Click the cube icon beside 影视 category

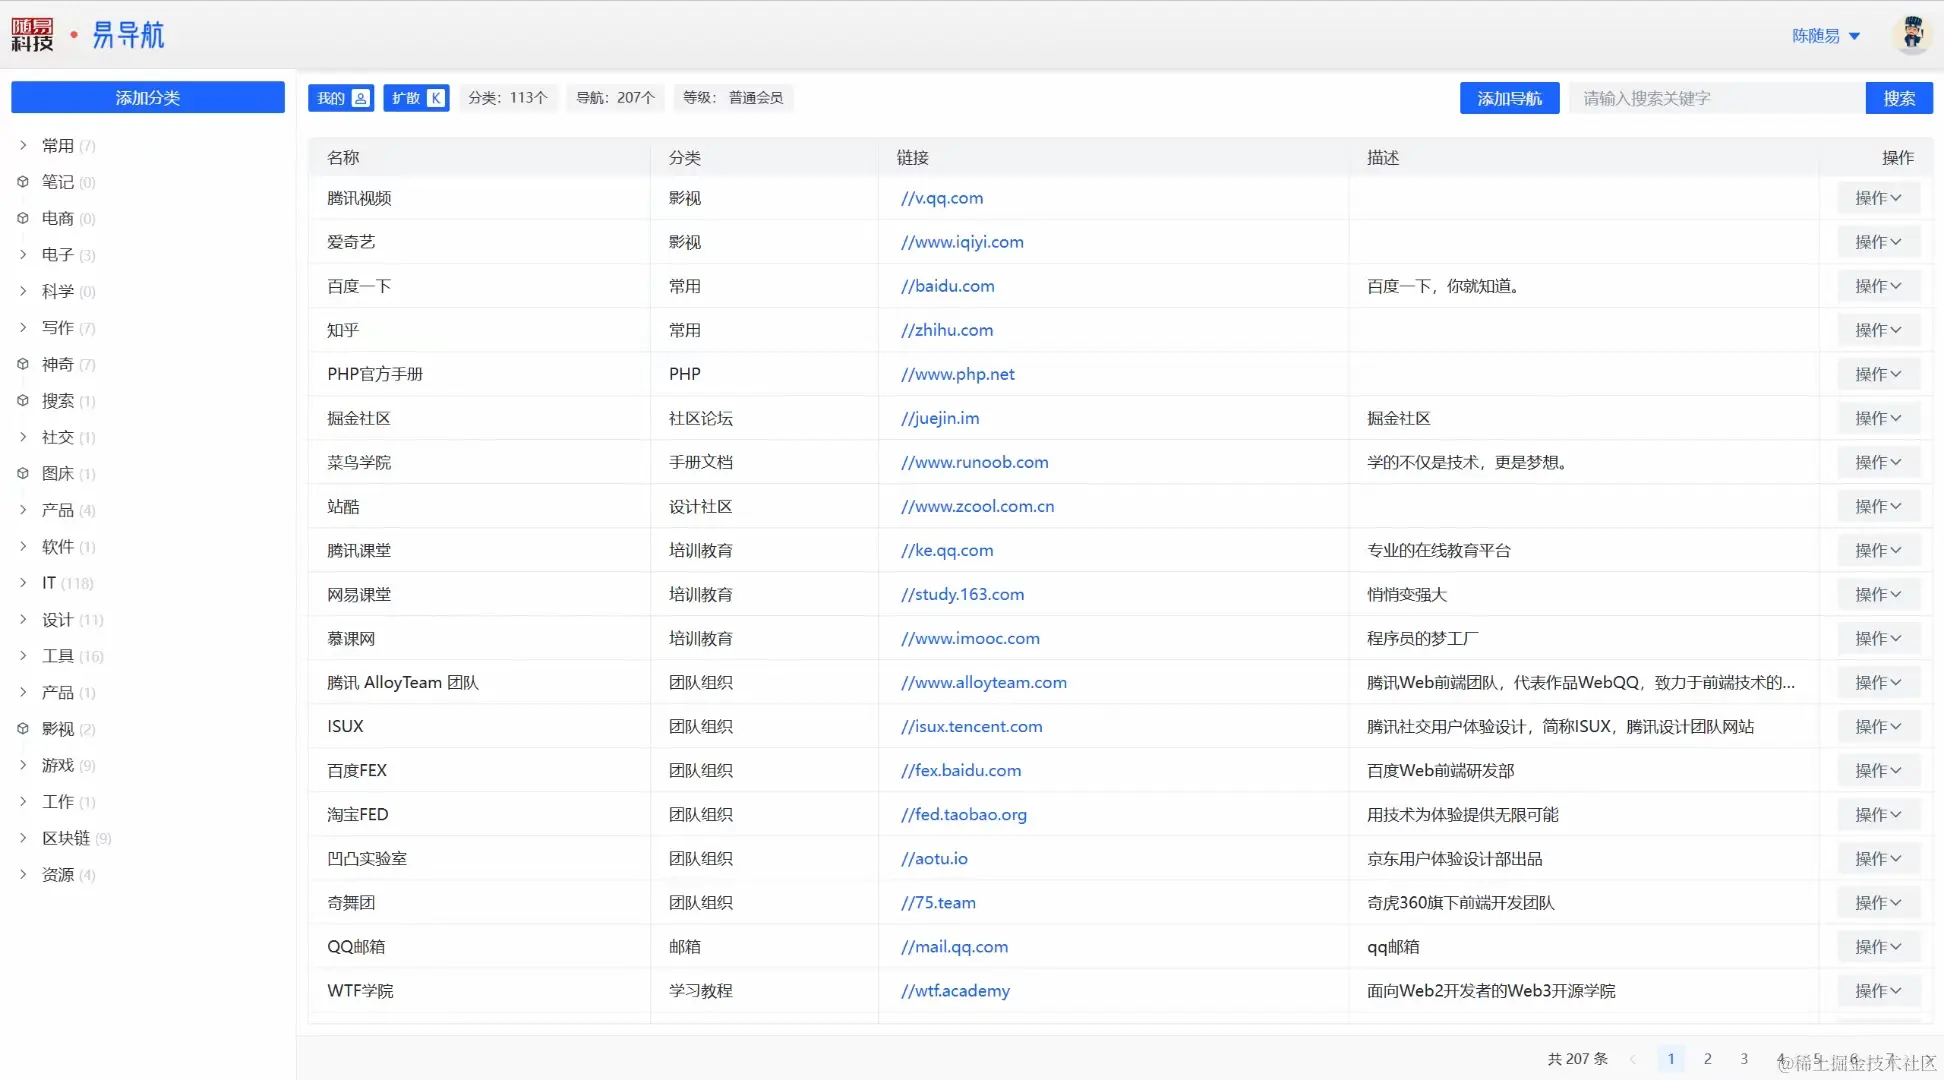[x=23, y=729]
